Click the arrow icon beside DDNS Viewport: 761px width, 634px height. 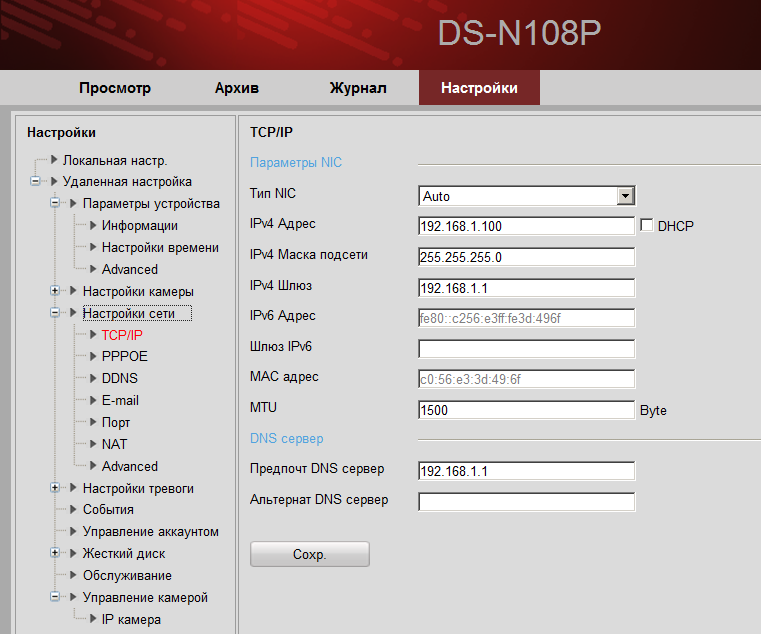[x=93, y=378]
